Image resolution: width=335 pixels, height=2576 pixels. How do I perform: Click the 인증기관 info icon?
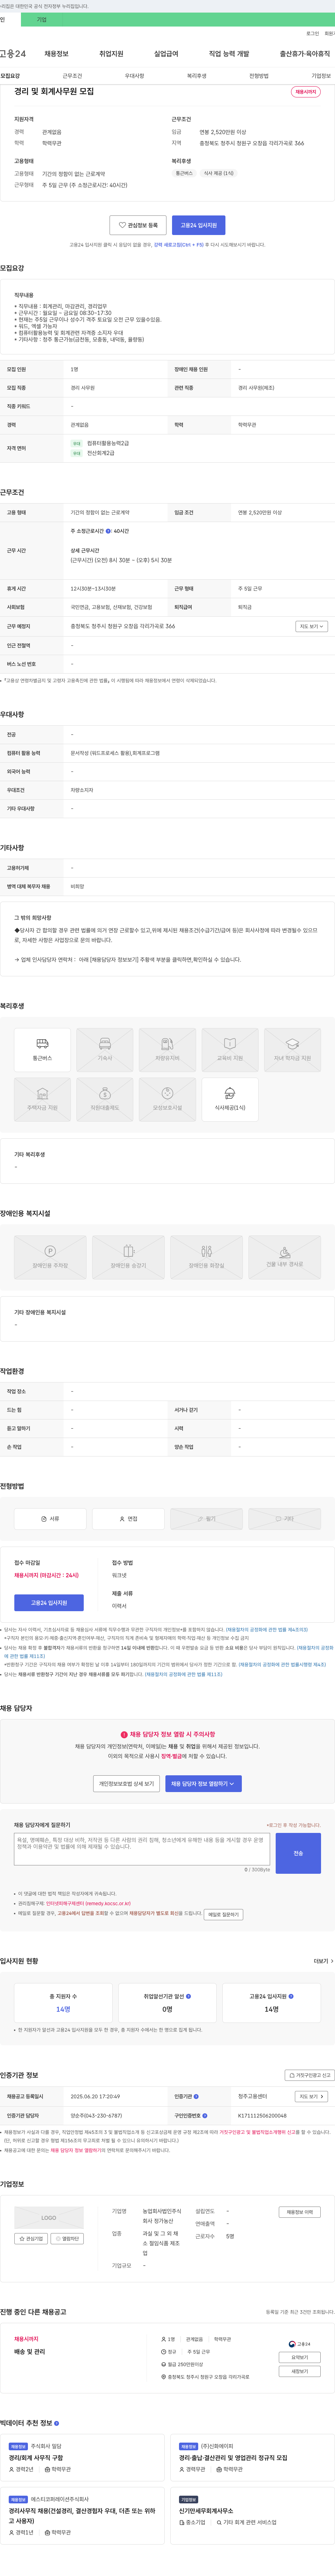pyautogui.click(x=196, y=2096)
